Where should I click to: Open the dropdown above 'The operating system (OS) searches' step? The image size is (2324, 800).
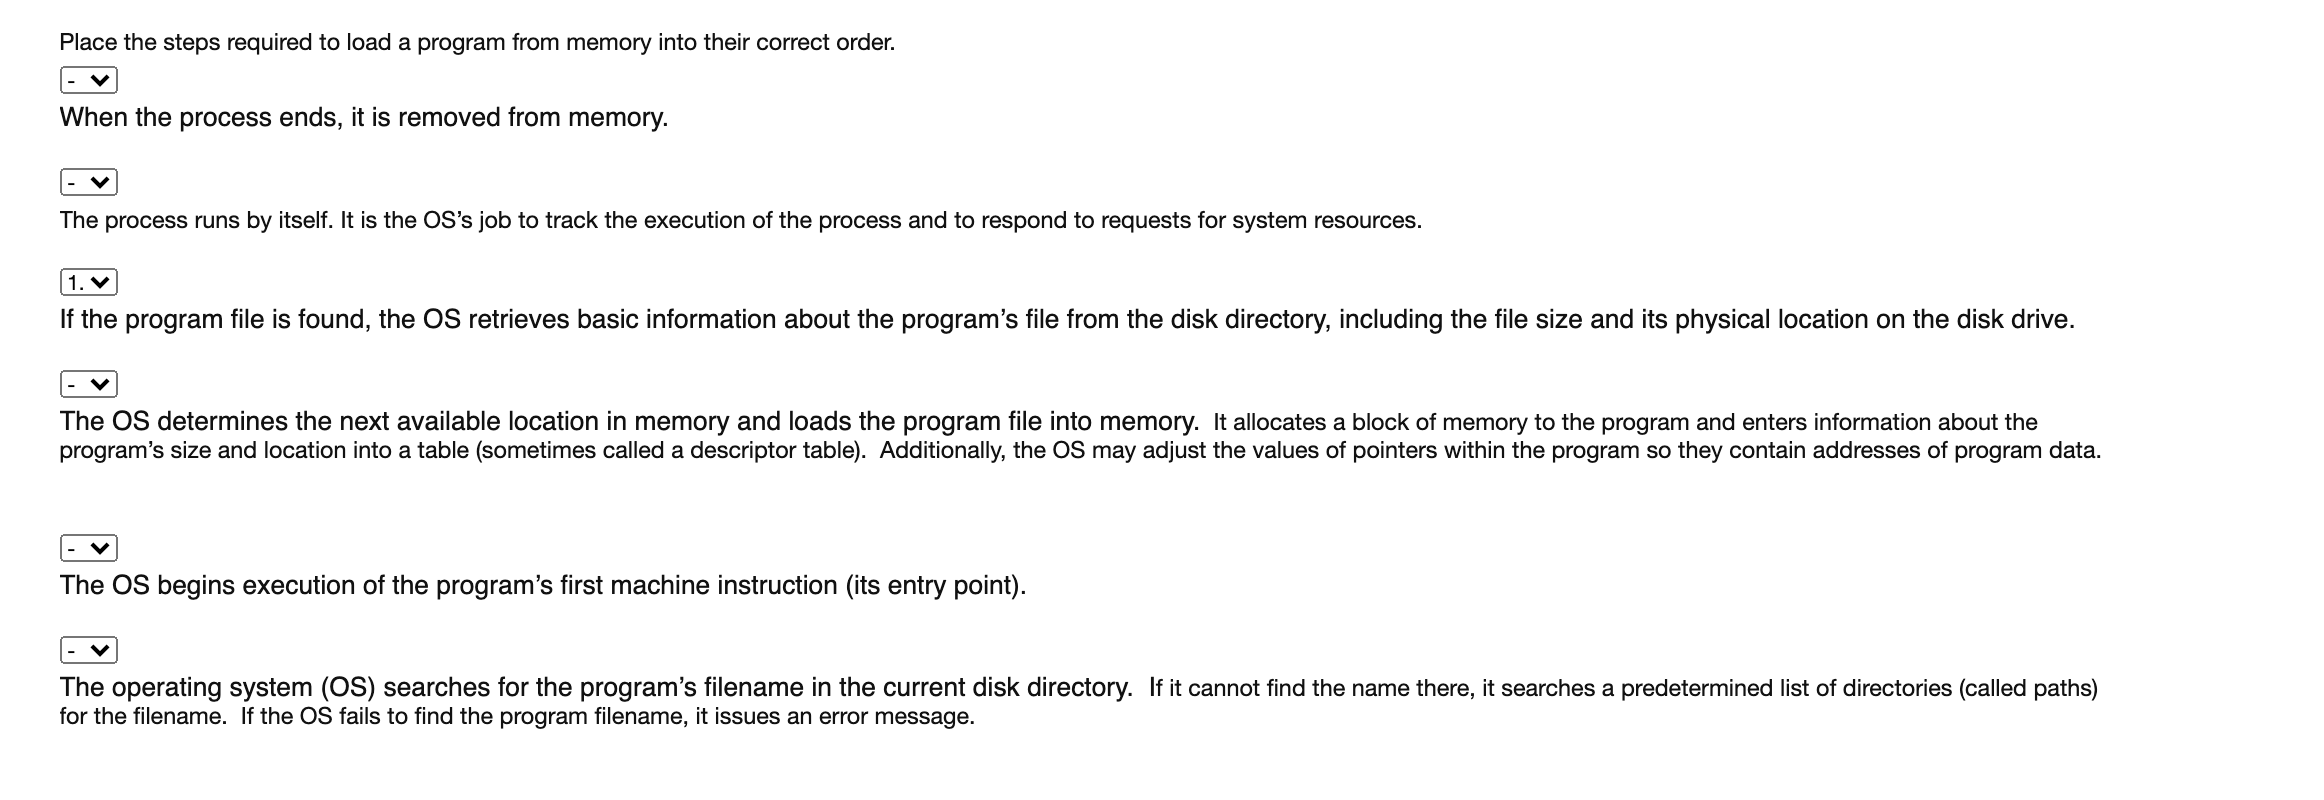click(88, 650)
